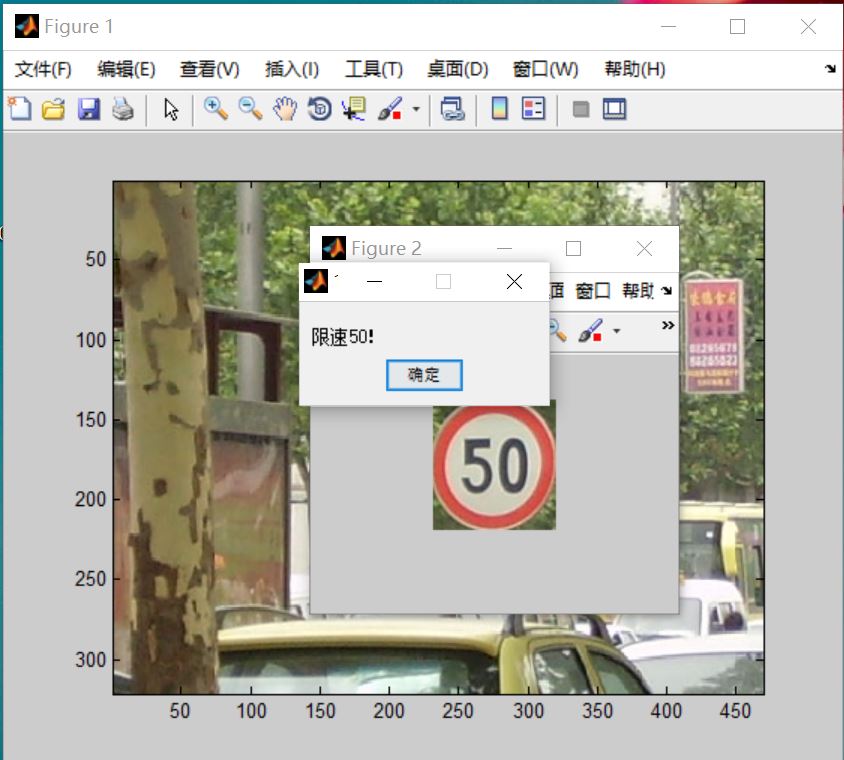Open the 查看(V) menu

point(209,69)
